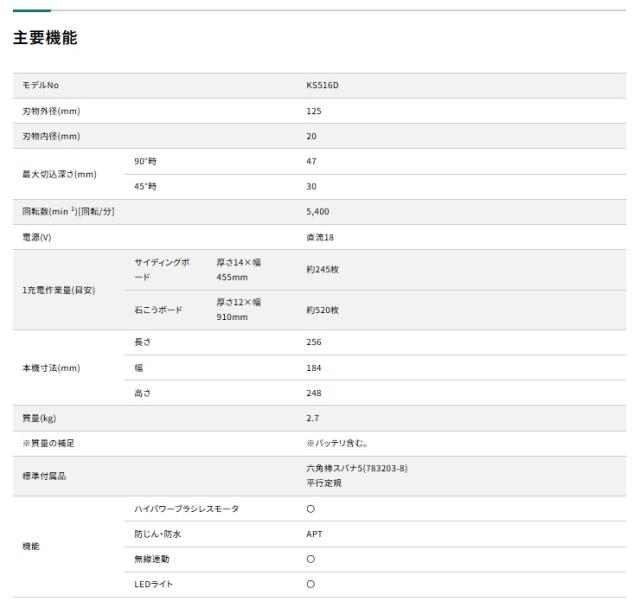640x608 pixels.
Task: Click the サイディングボード work amount 約245枚
Action: pos(322,269)
